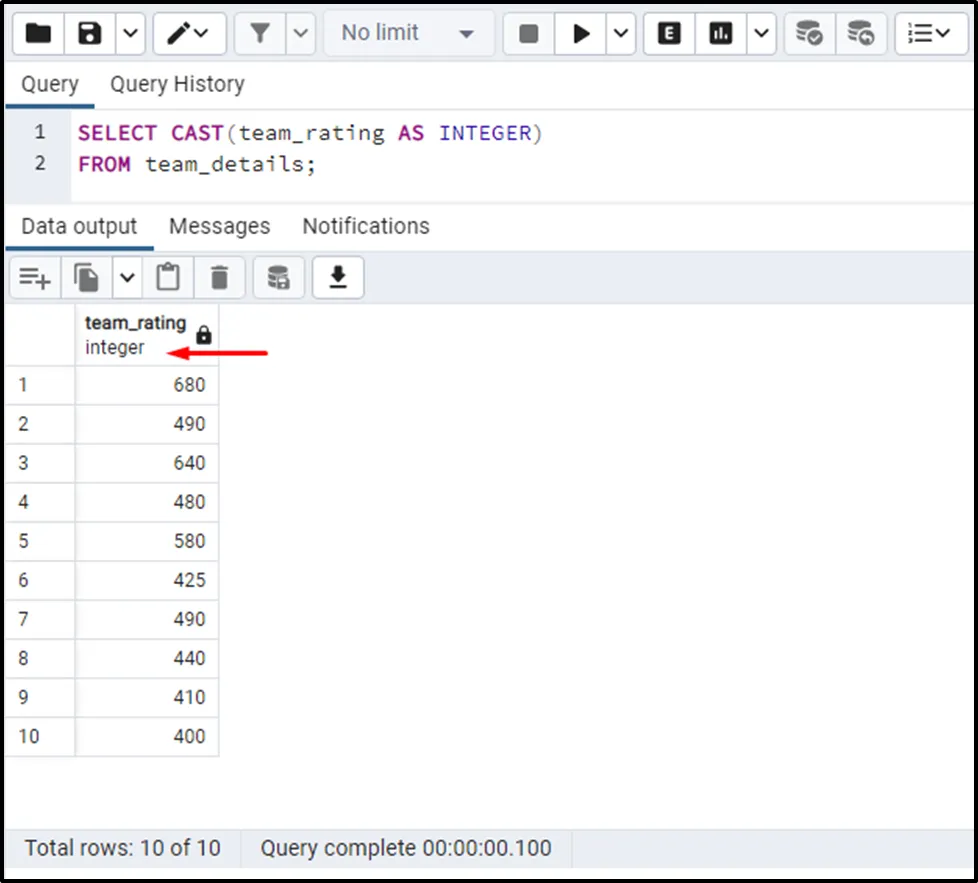The image size is (978, 883).
Task: Save the query file
Action: click(x=90, y=33)
